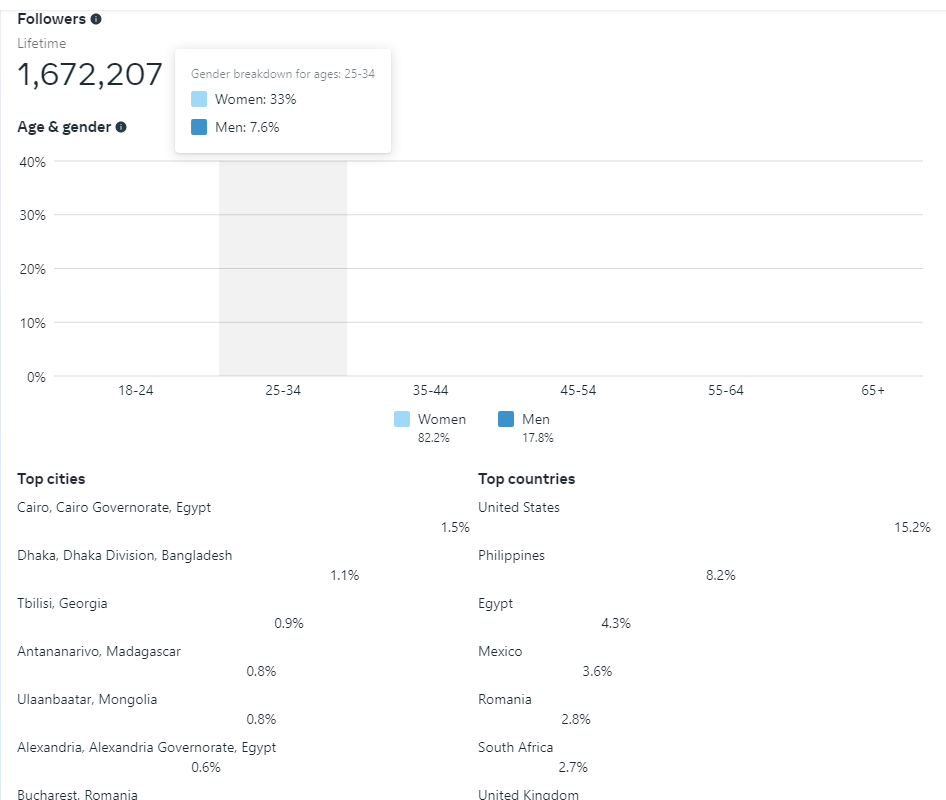Click Ulaanbaatar, Mongolia city row
Viewport: 946px width, 800px height.
(x=243, y=709)
